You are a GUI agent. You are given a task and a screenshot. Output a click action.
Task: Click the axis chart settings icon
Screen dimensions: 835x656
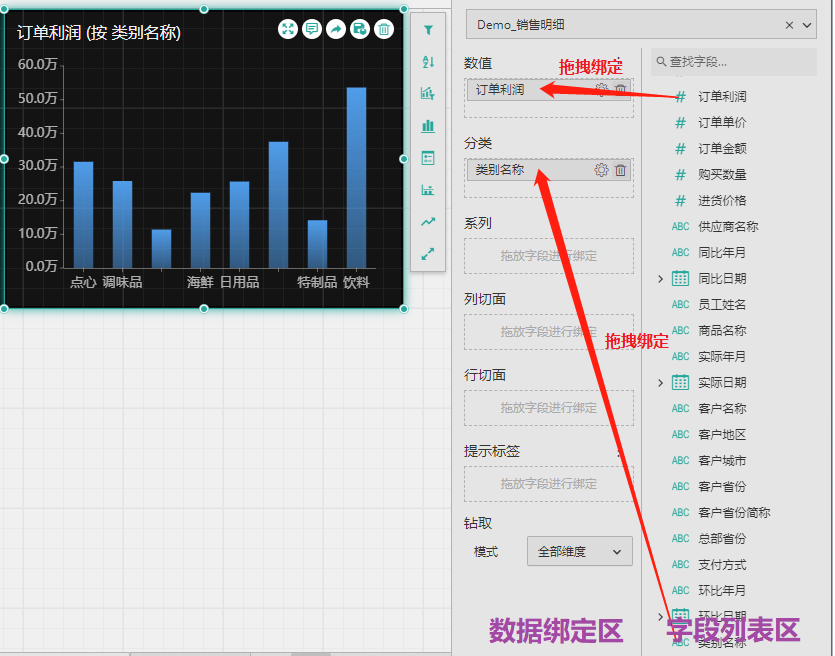pos(428,190)
